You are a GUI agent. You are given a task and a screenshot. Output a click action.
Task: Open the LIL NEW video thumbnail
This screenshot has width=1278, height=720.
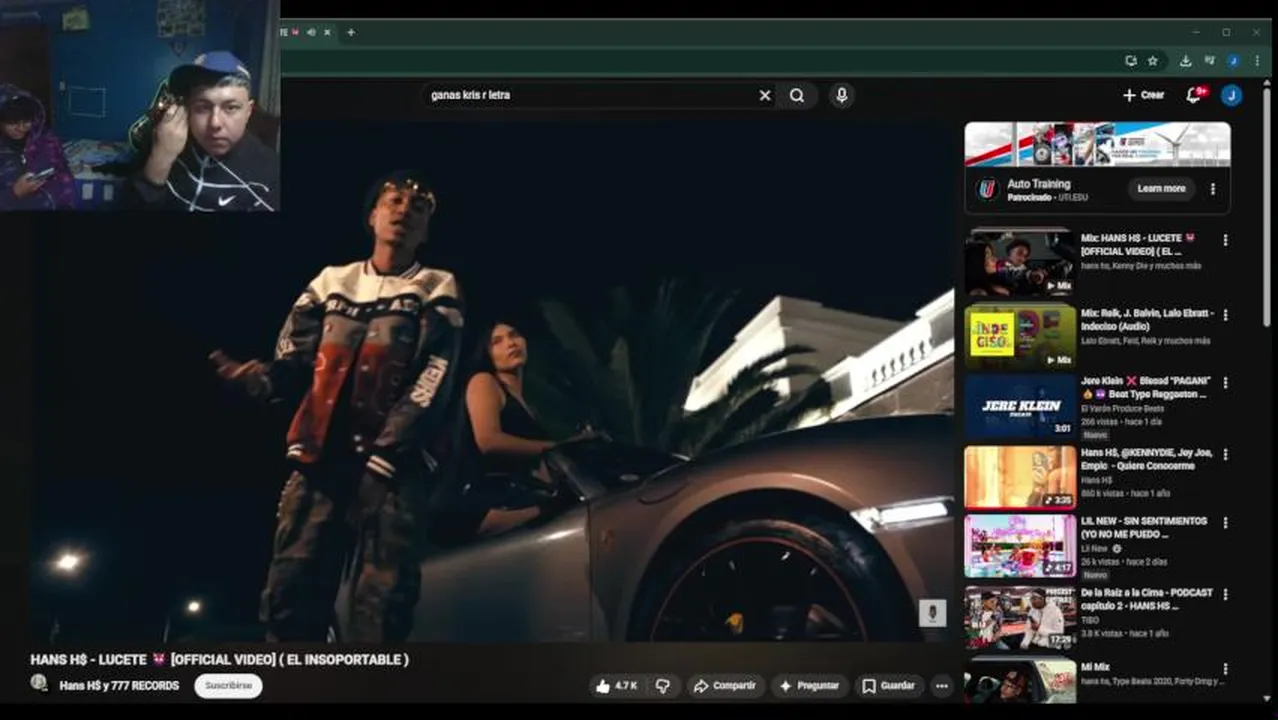click(x=1020, y=546)
